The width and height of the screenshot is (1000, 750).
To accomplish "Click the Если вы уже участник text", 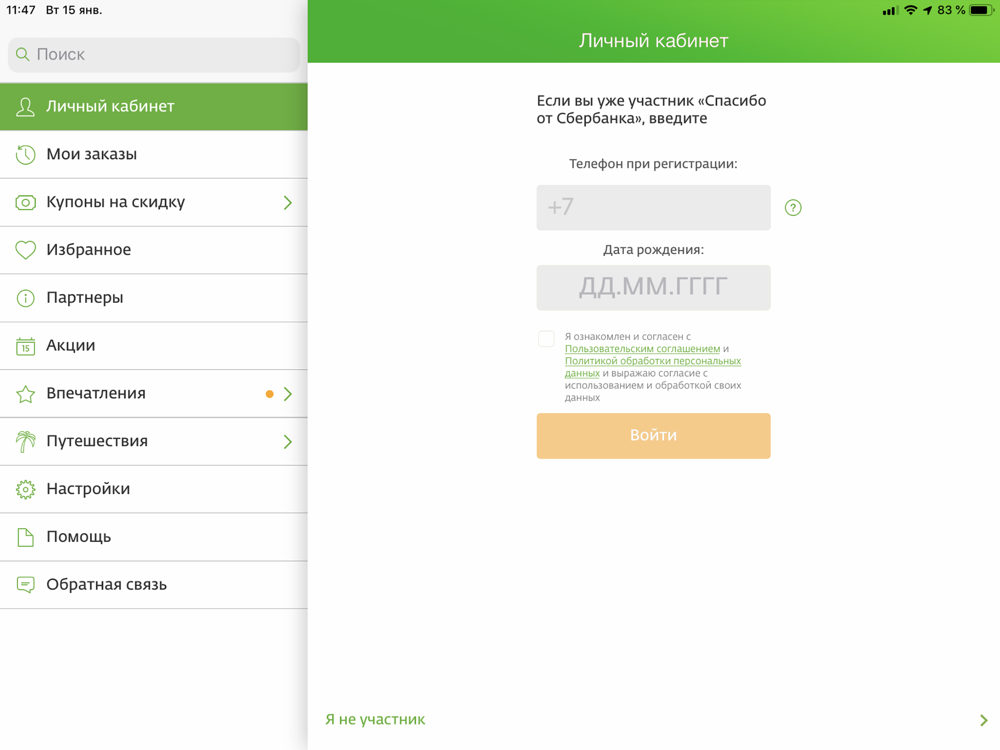I will pyautogui.click(x=651, y=110).
